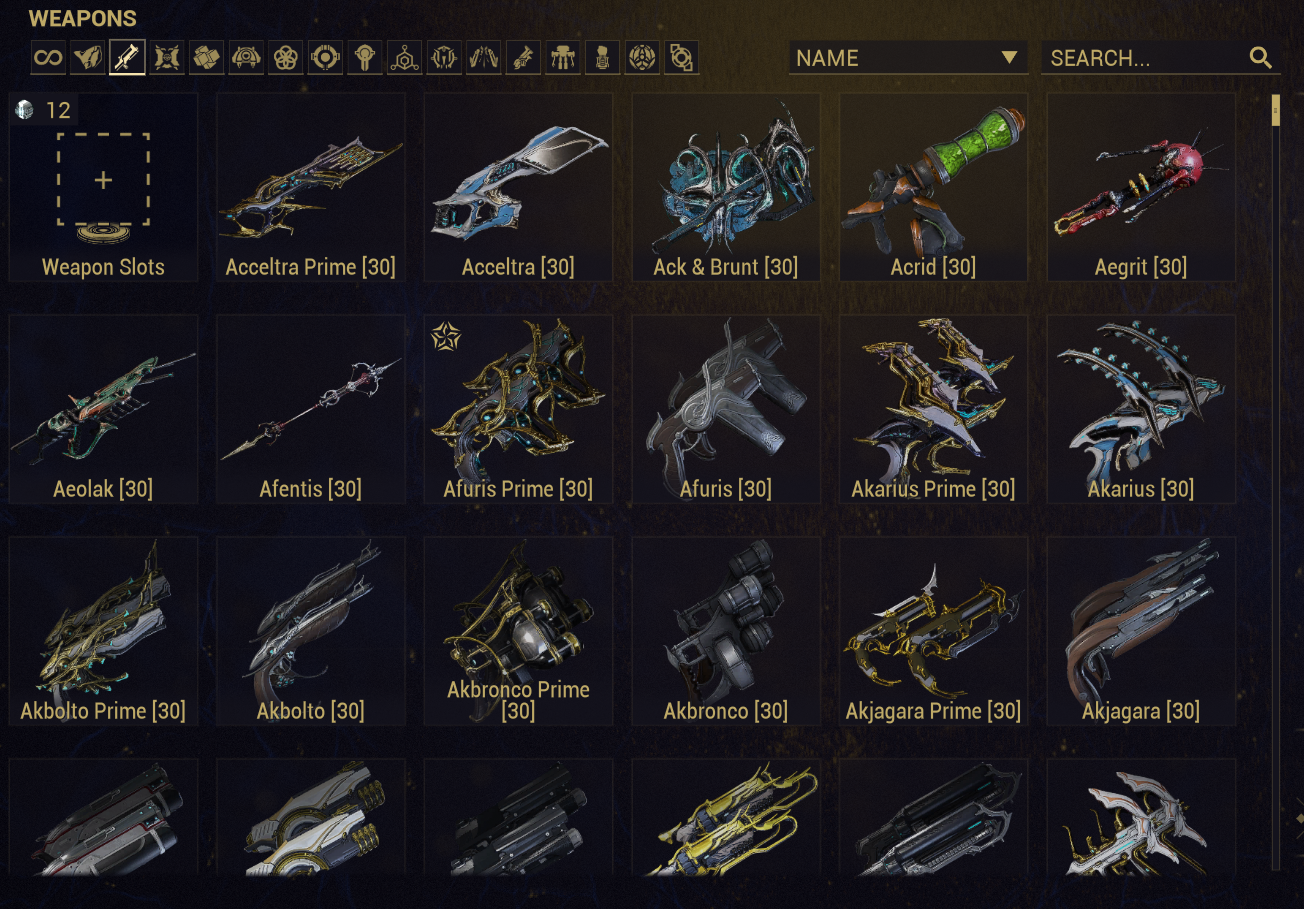Focus the SEARCH... text field

1160,58
